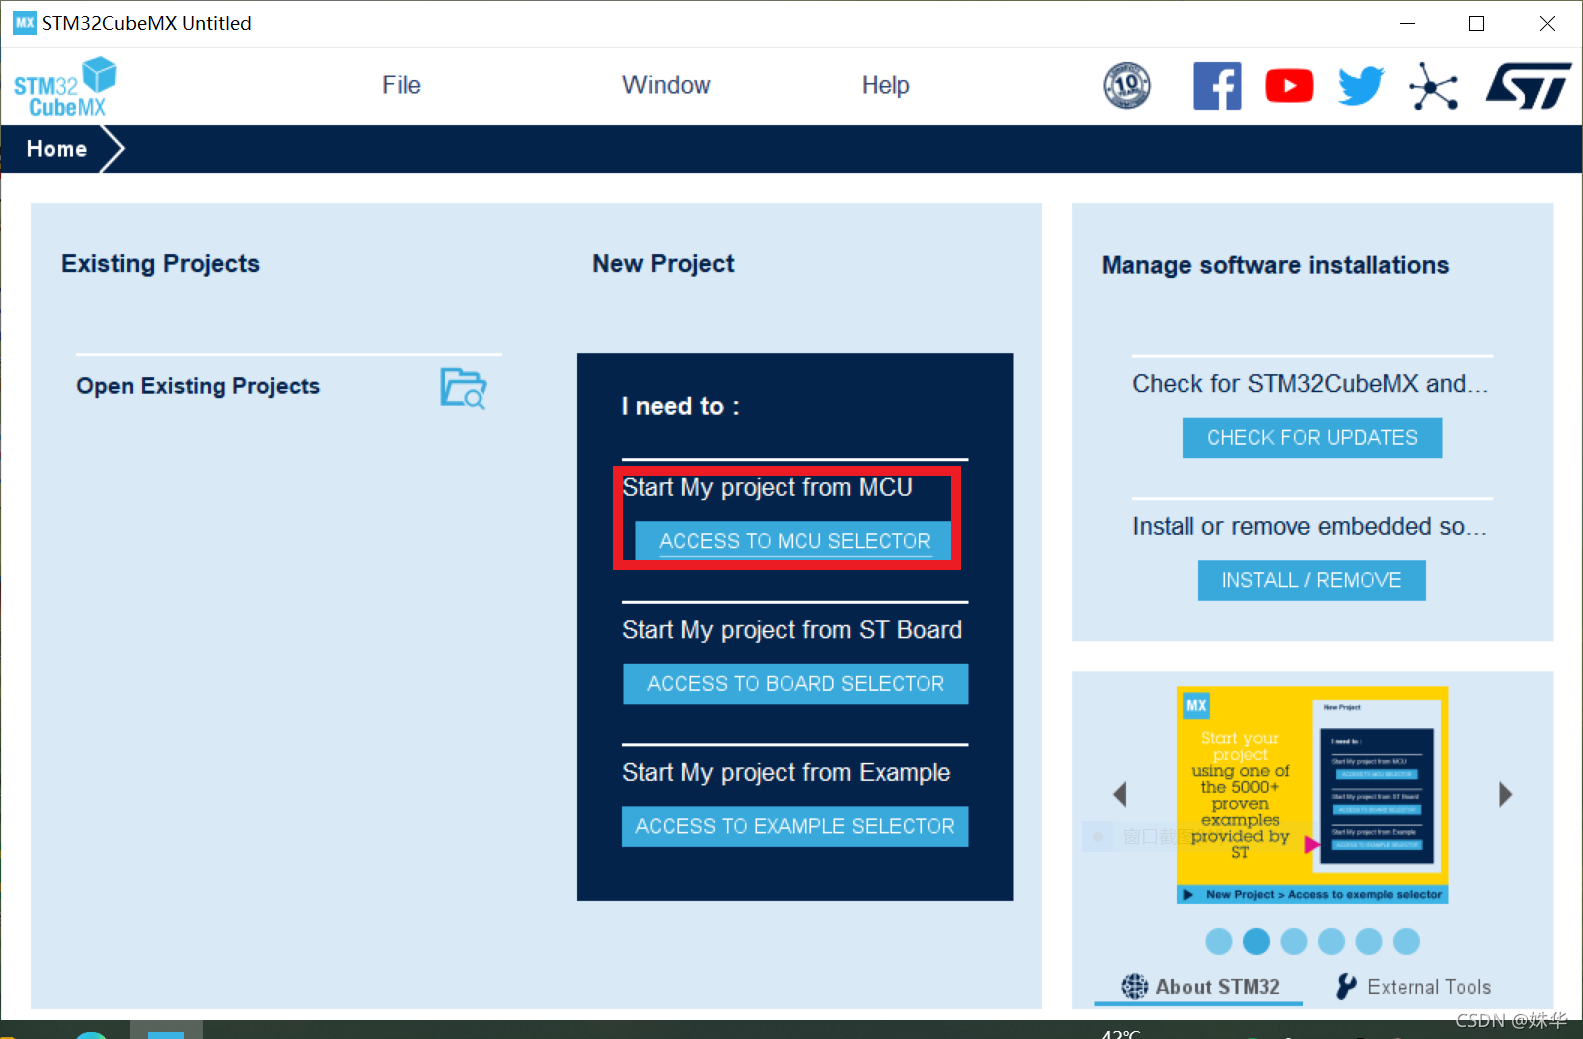Select the third carousel dot
1583x1039 pixels.
(1294, 941)
